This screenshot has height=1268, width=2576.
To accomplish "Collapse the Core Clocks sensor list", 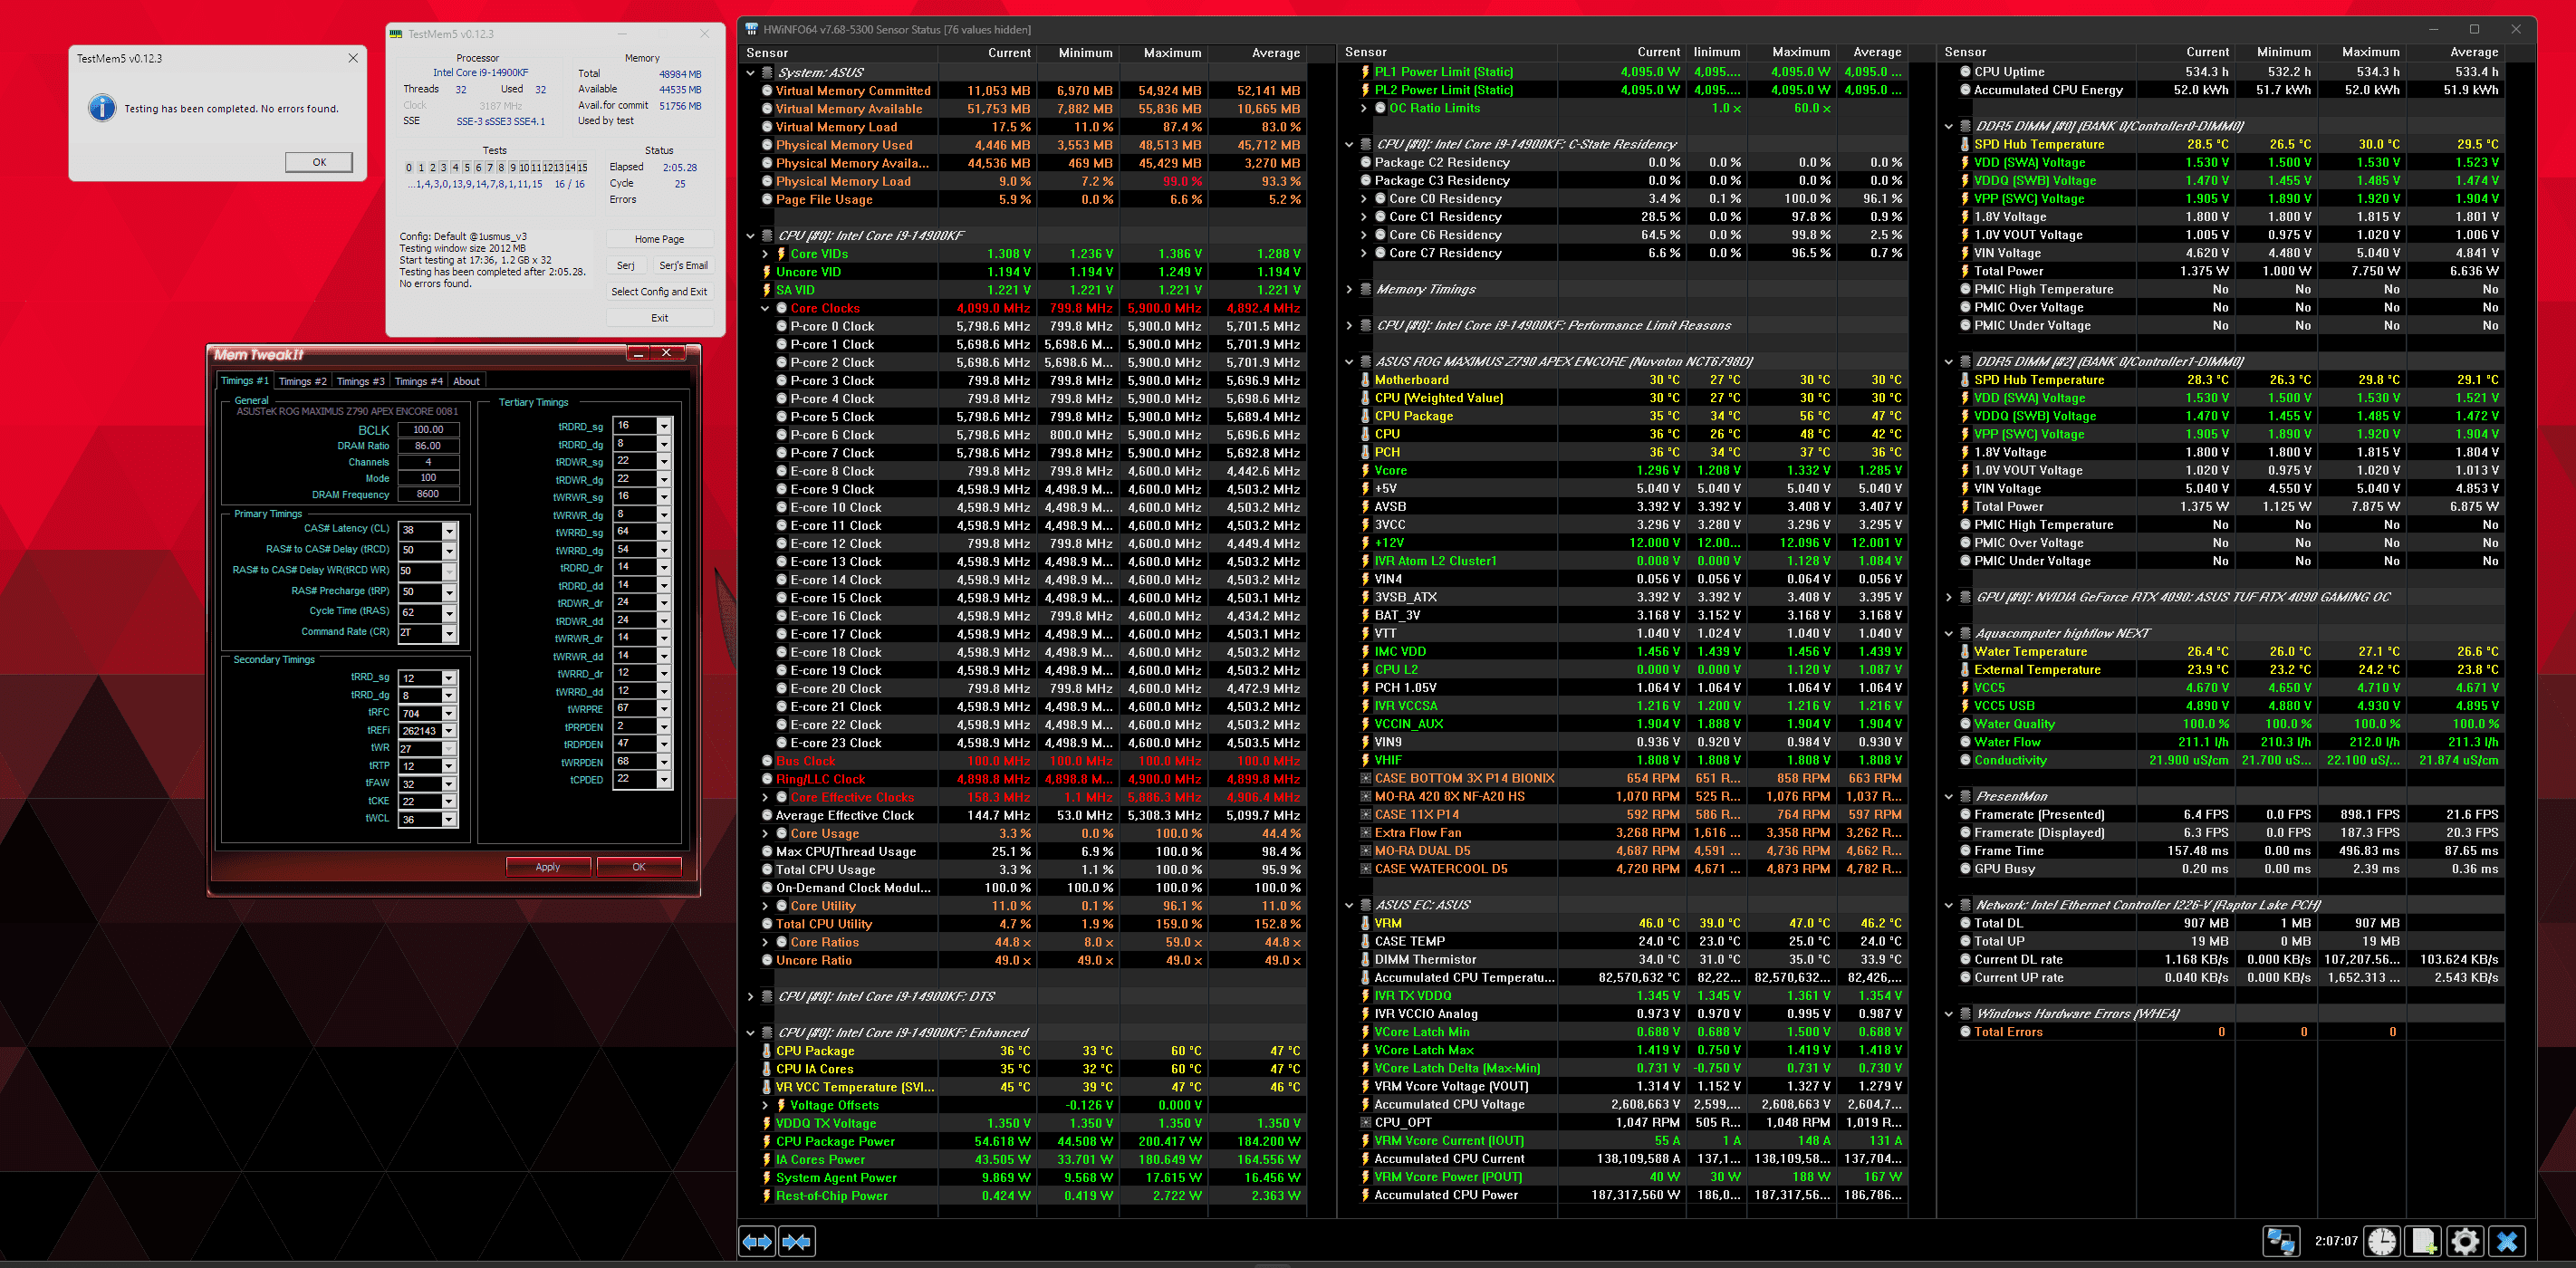I will pyautogui.click(x=765, y=308).
